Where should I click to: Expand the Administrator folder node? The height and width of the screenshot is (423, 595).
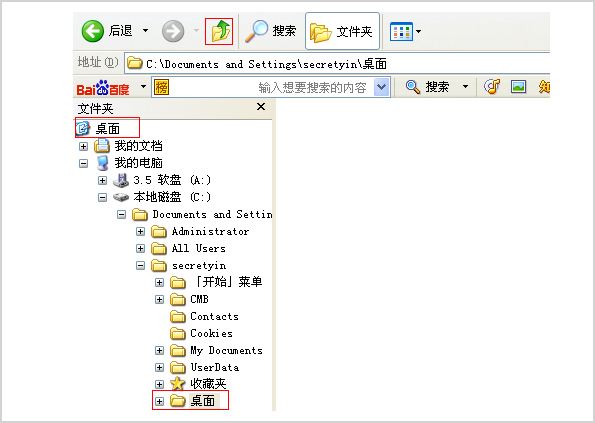140,231
